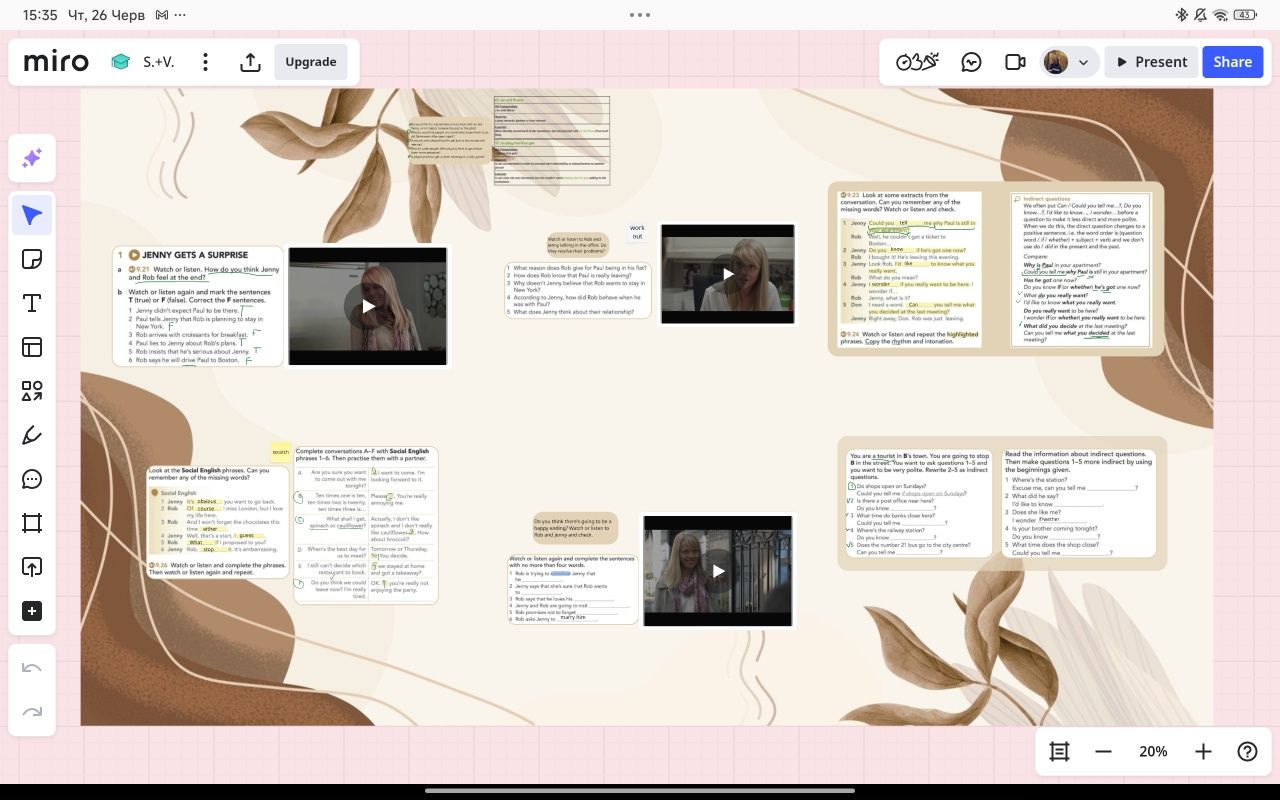1280x800 pixels.
Task: Zoom out with the minus button
Action: click(x=1103, y=751)
